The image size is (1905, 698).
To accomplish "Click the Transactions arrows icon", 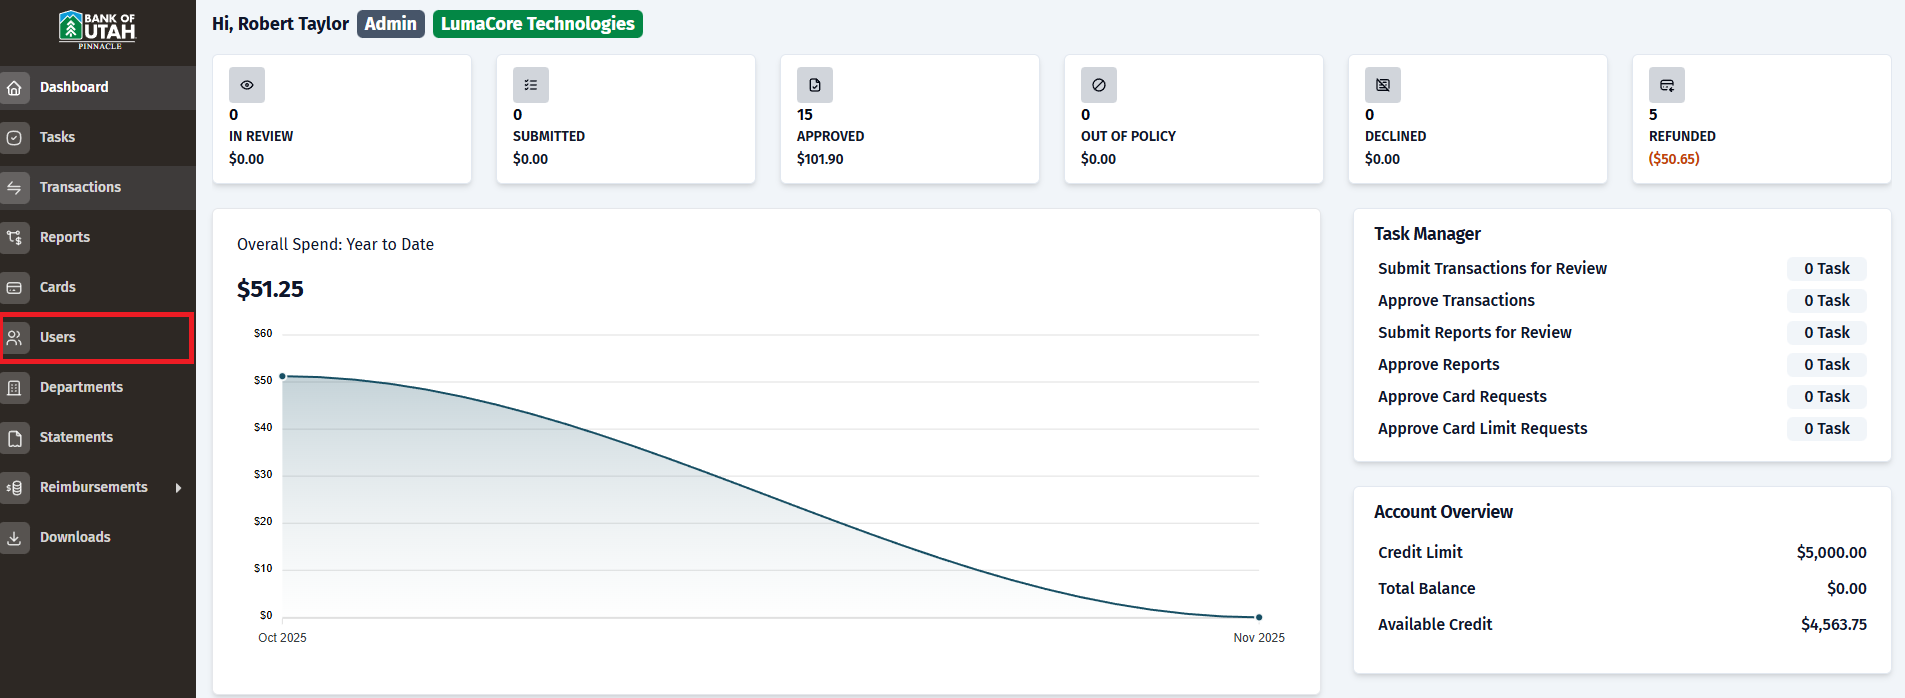I will [x=14, y=188].
